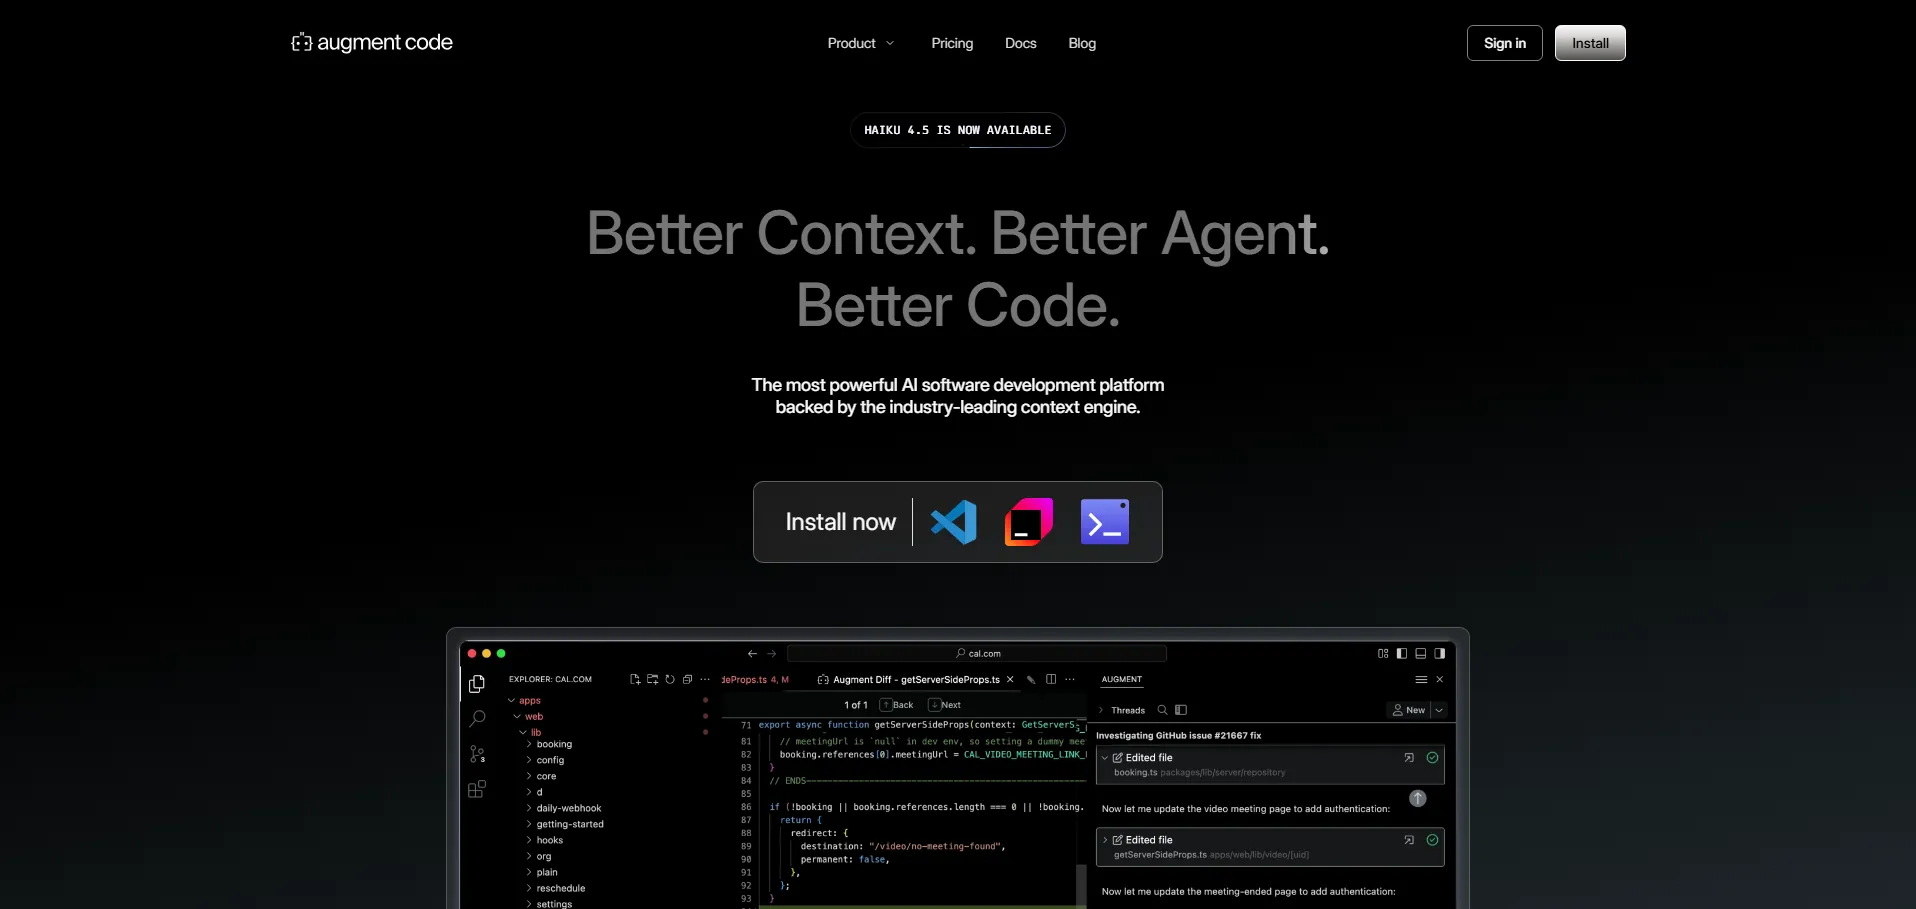
Task: Toggle the primary sidebar layout icon
Action: pos(1402,654)
